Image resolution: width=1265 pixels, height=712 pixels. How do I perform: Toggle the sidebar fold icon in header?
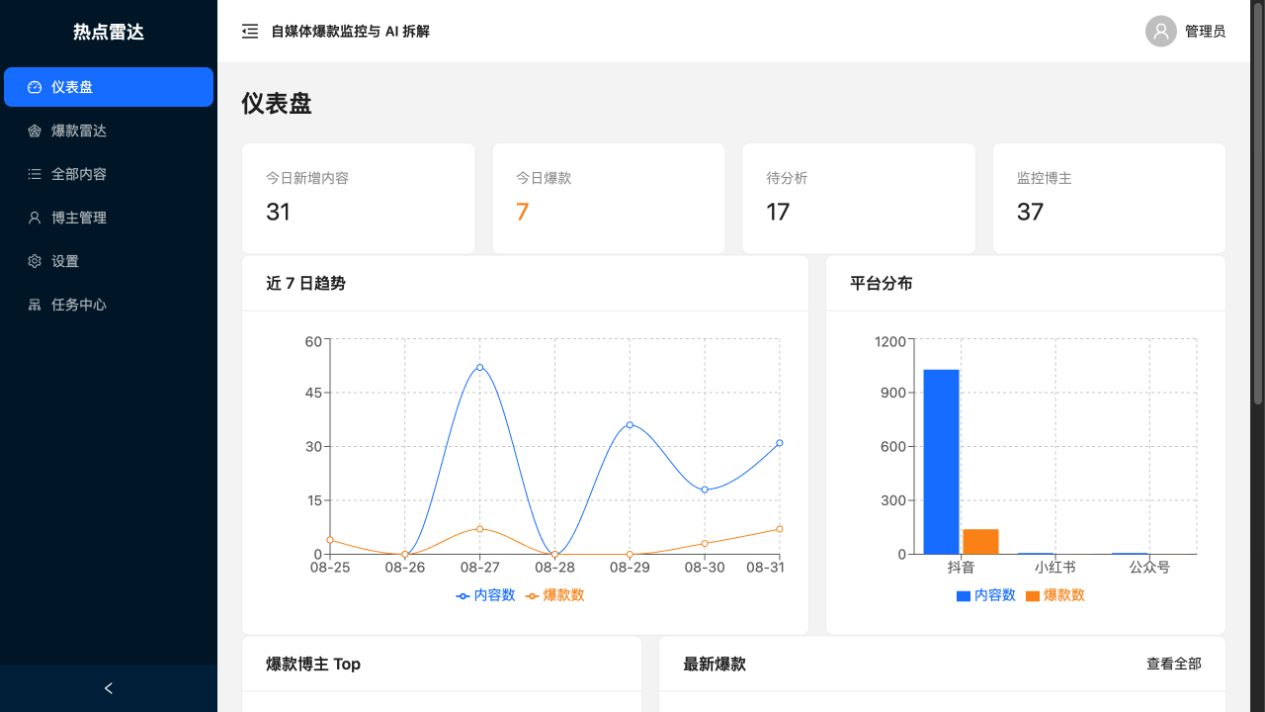pyautogui.click(x=250, y=31)
